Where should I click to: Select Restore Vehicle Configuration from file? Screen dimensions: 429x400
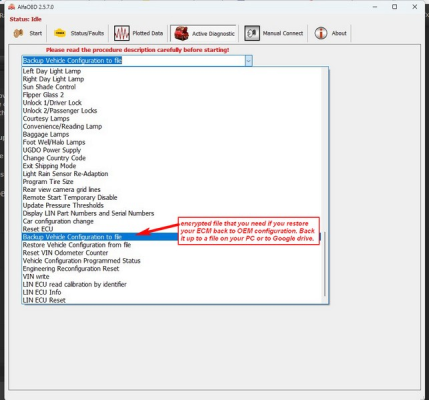[x=77, y=245]
